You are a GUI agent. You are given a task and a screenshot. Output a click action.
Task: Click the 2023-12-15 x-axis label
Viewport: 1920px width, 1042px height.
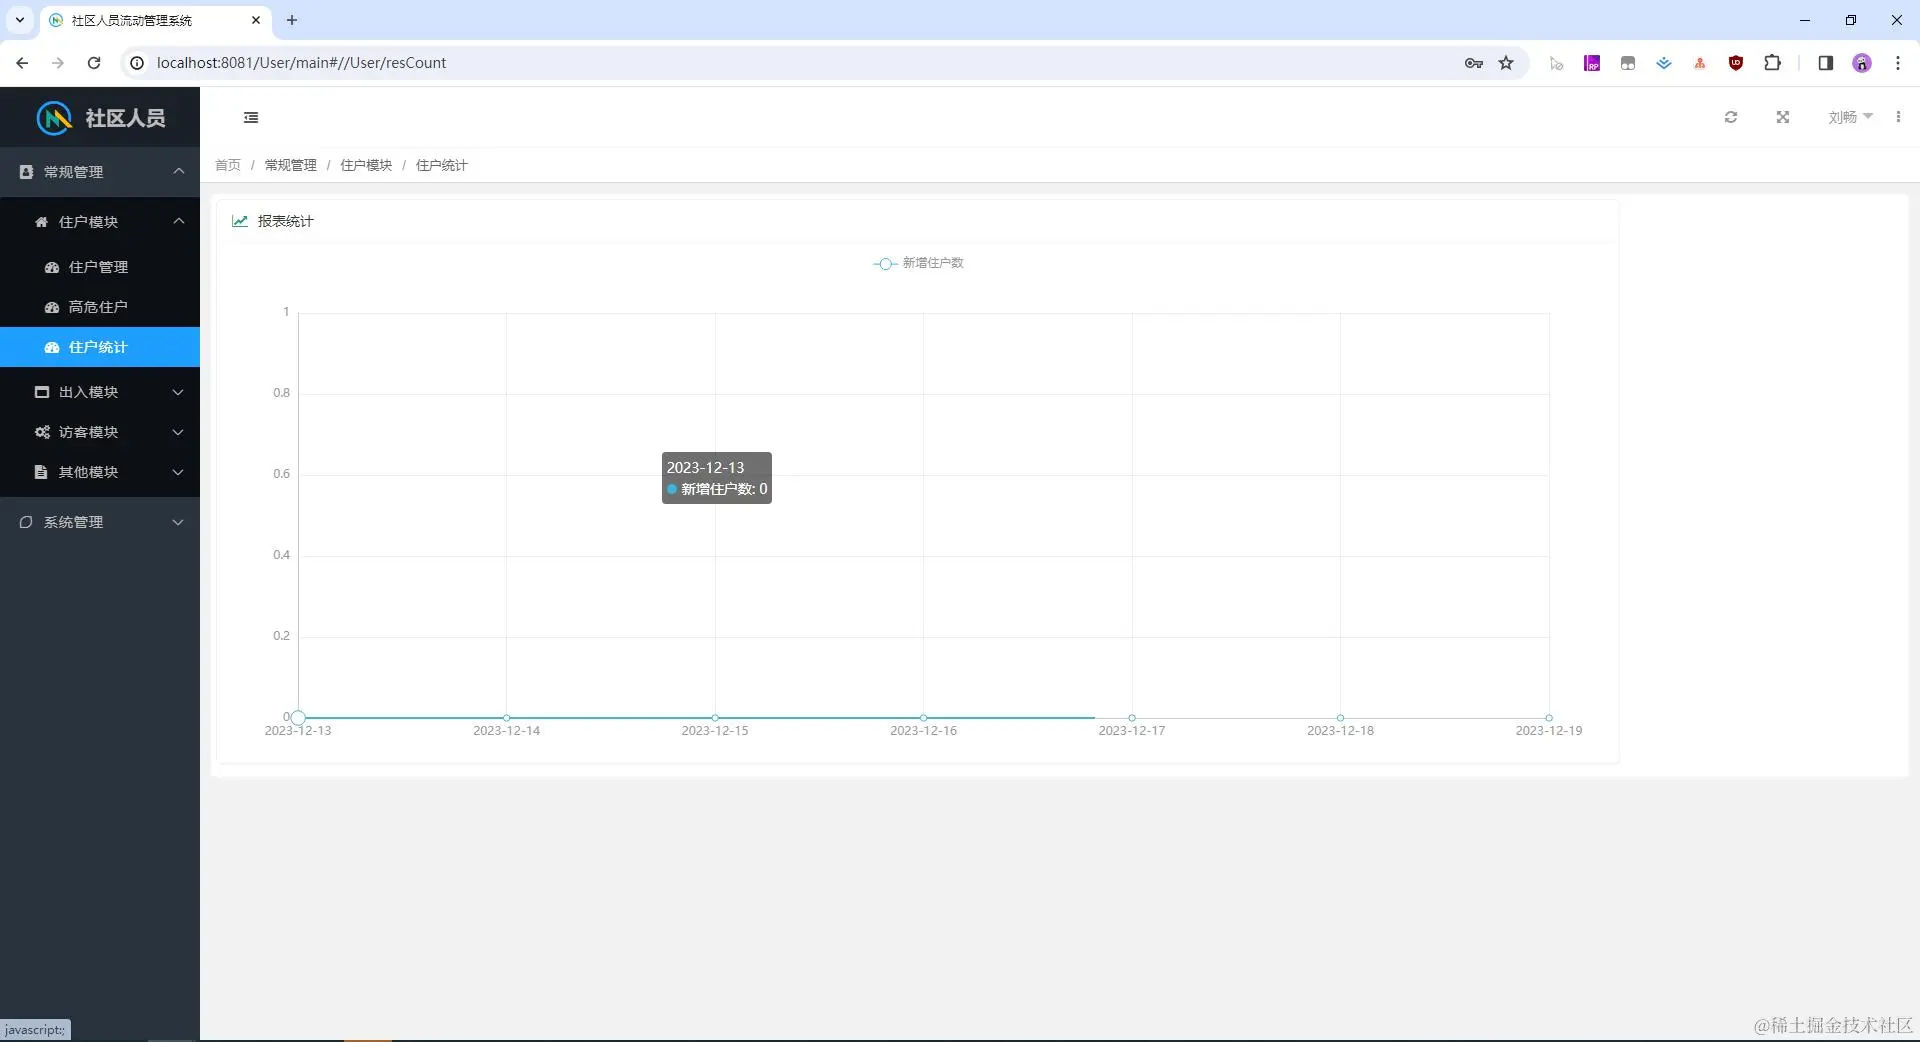[x=715, y=731]
